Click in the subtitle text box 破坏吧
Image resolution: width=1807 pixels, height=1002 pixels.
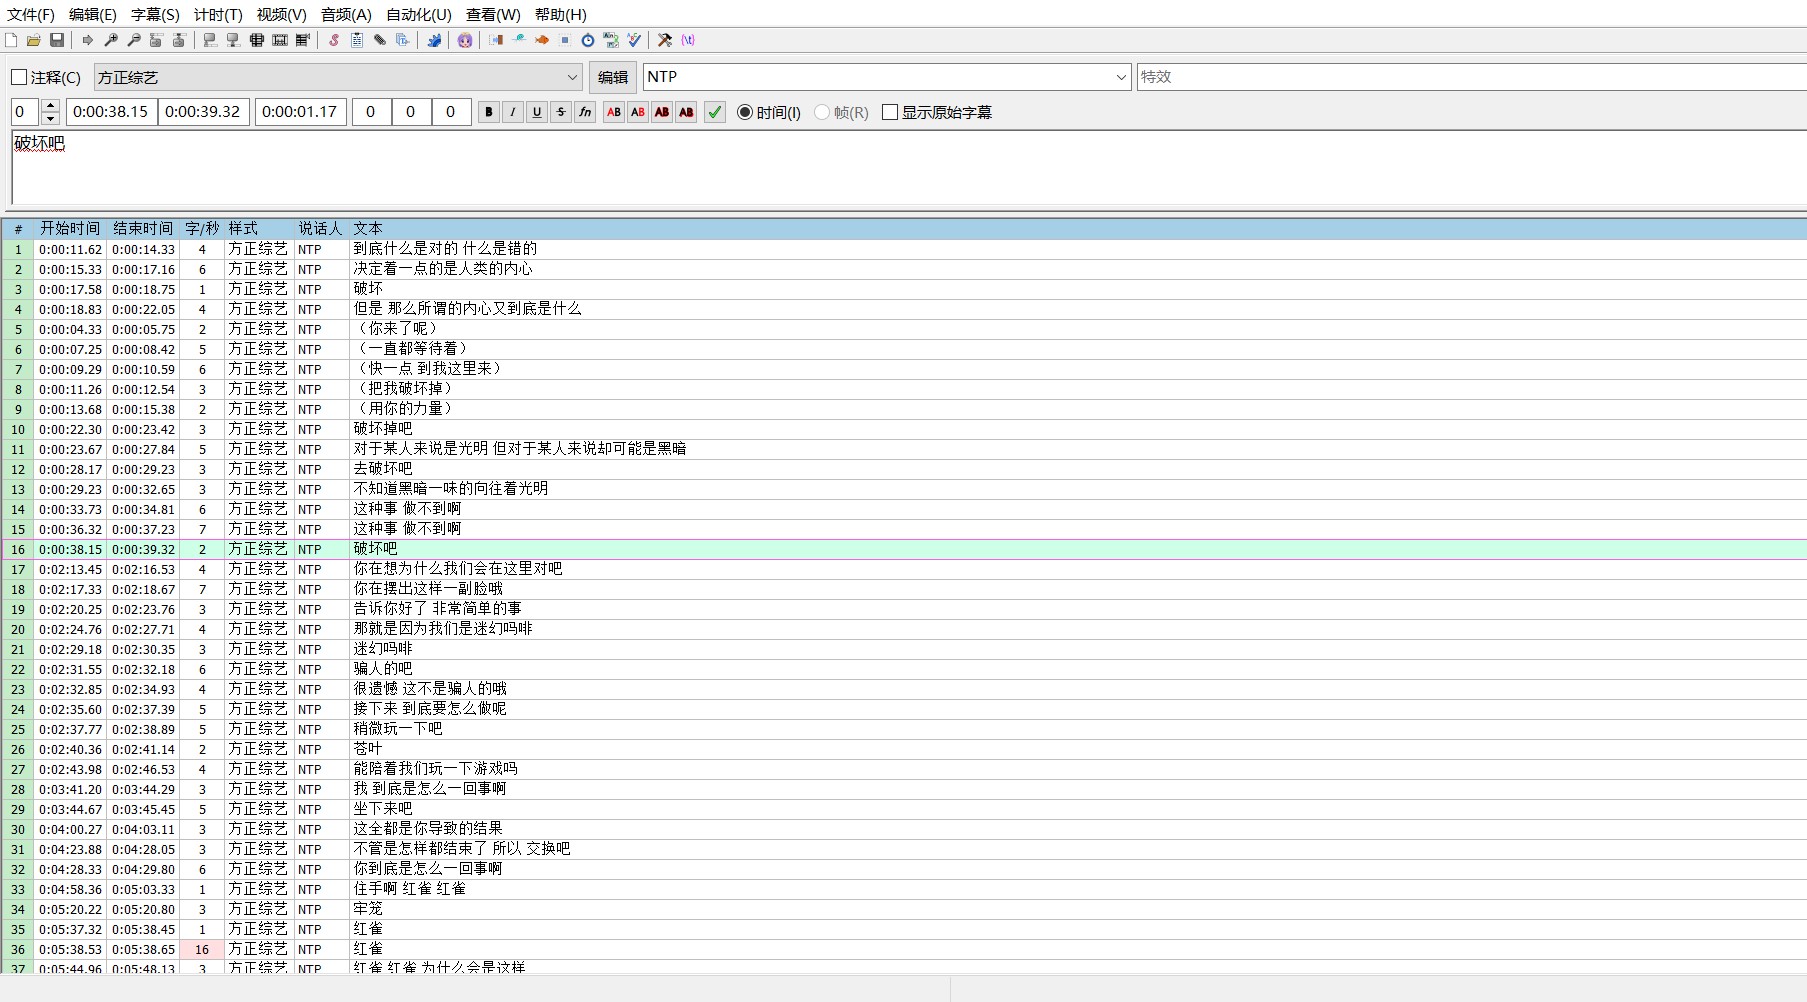point(908,167)
